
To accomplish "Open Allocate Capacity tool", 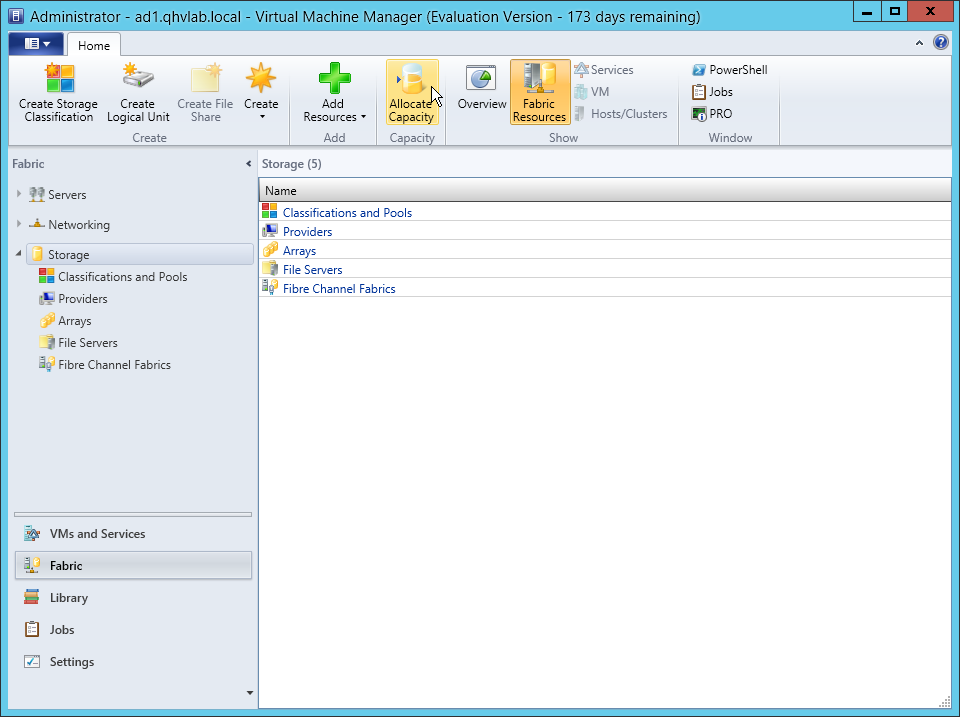I will click(x=411, y=93).
